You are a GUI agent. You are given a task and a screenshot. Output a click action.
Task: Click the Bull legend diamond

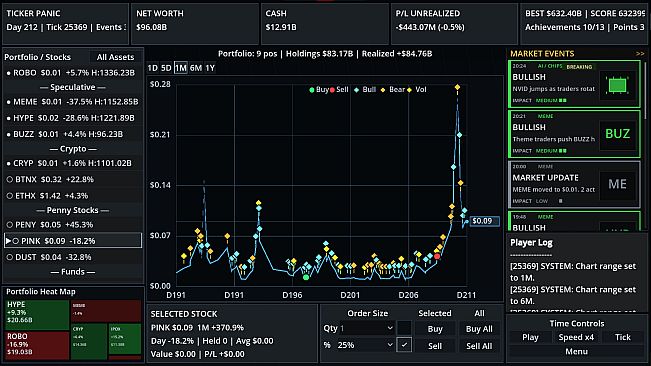357,90
